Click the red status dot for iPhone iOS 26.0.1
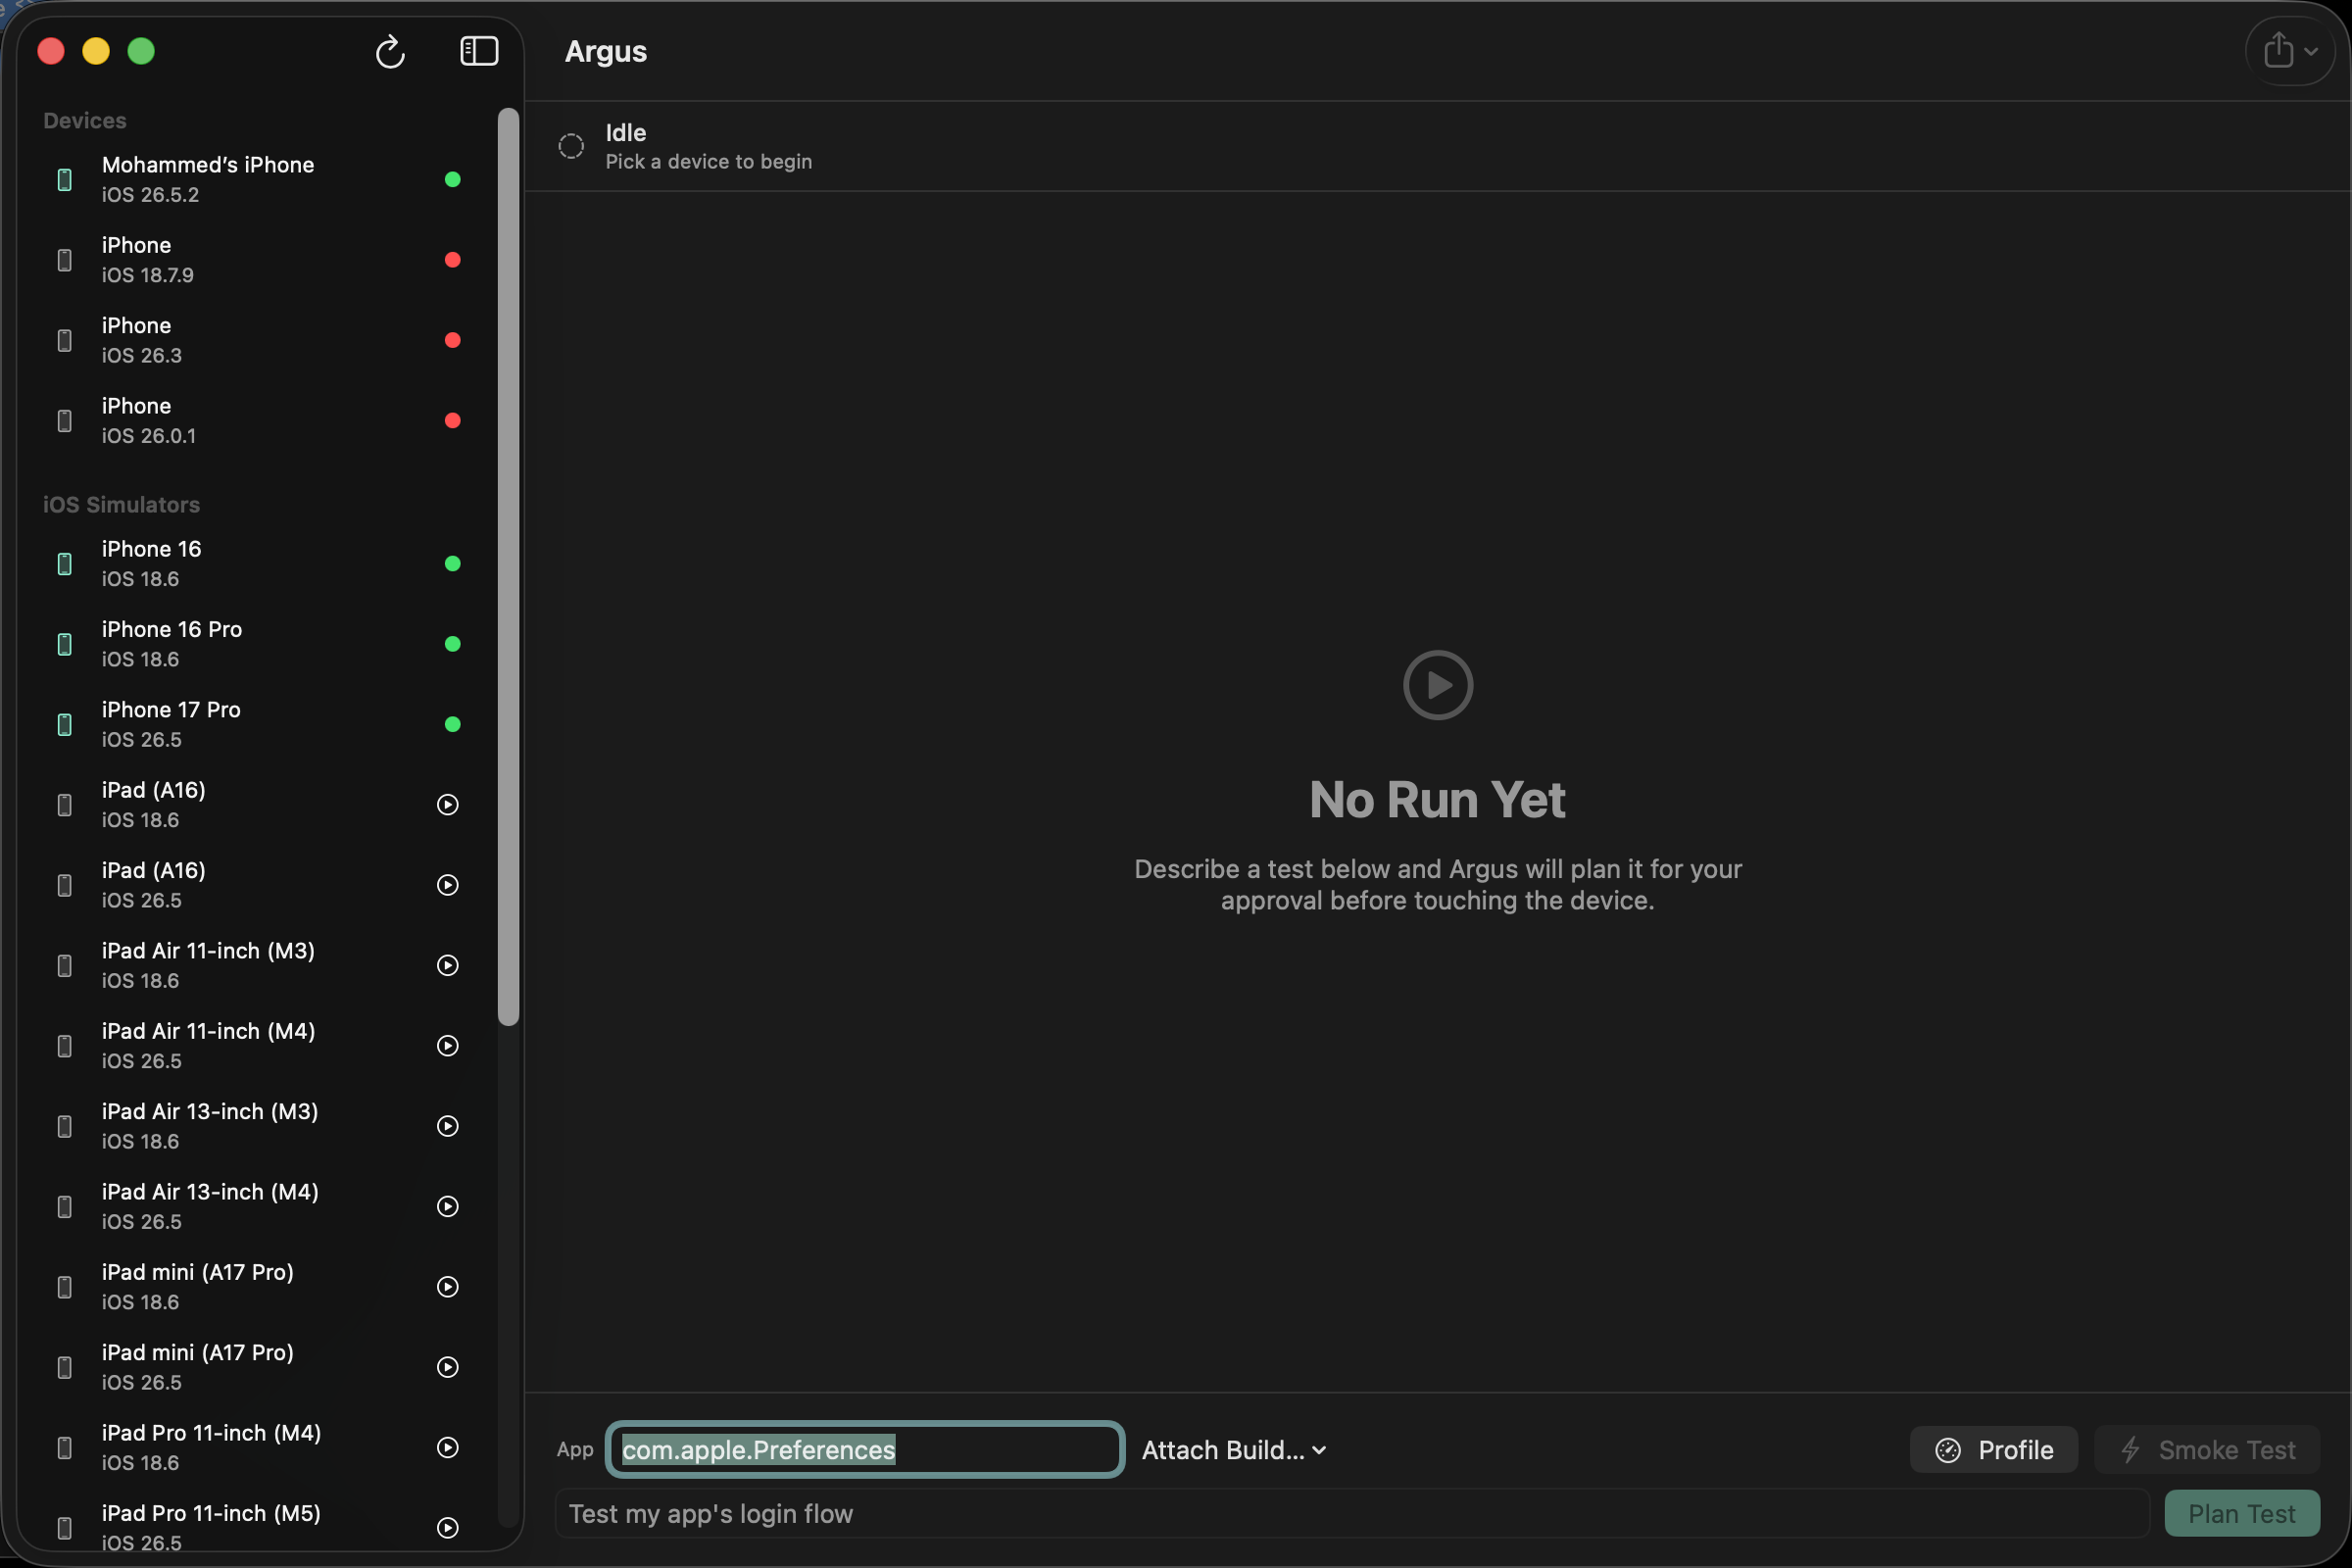Image resolution: width=2352 pixels, height=1568 pixels. [x=453, y=420]
